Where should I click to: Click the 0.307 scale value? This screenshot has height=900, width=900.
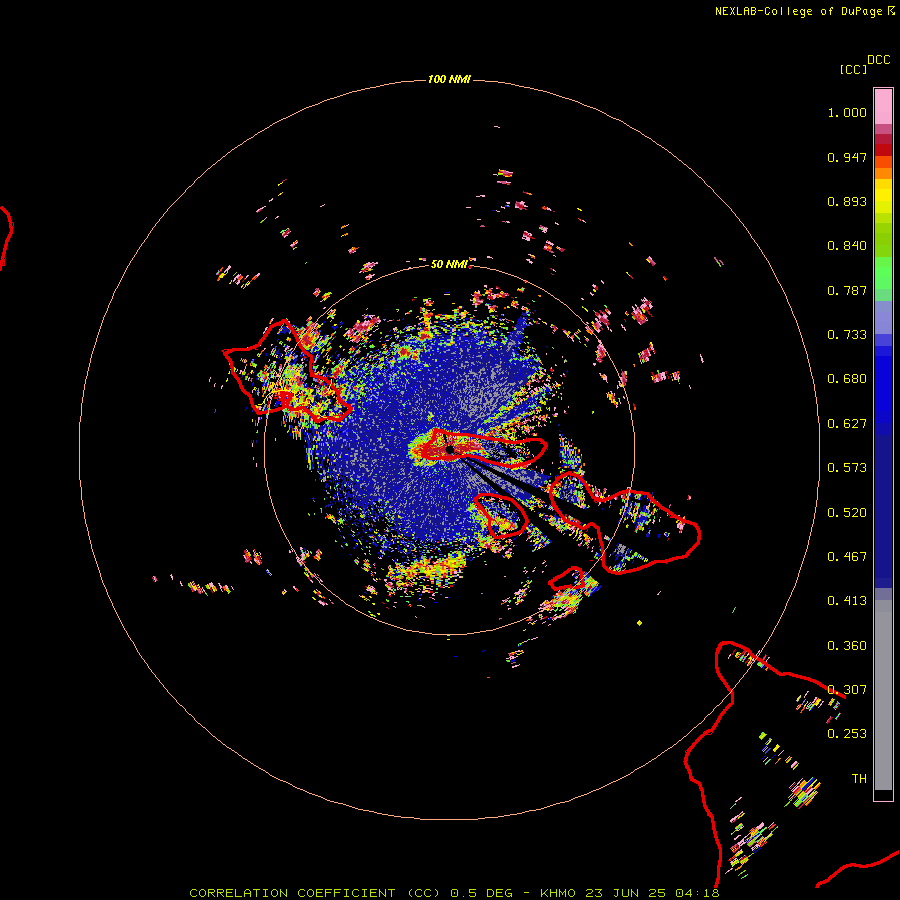pyautogui.click(x=847, y=690)
